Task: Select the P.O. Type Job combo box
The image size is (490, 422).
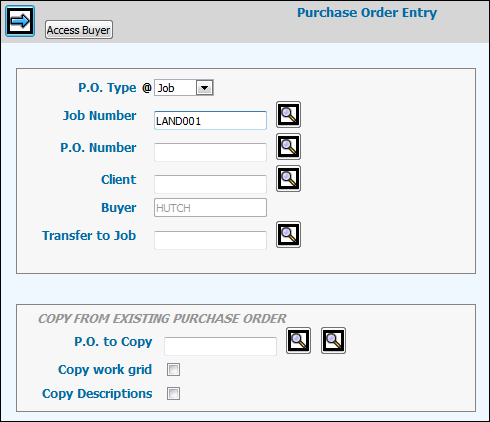Action: [x=184, y=88]
